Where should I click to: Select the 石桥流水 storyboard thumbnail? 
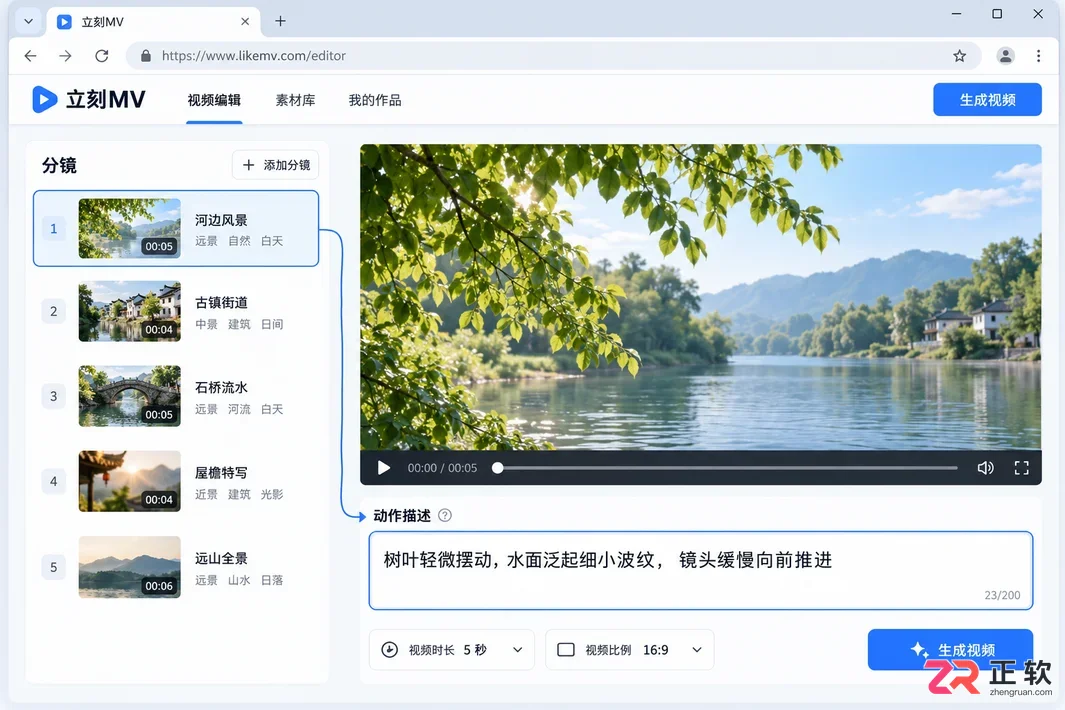pos(130,396)
